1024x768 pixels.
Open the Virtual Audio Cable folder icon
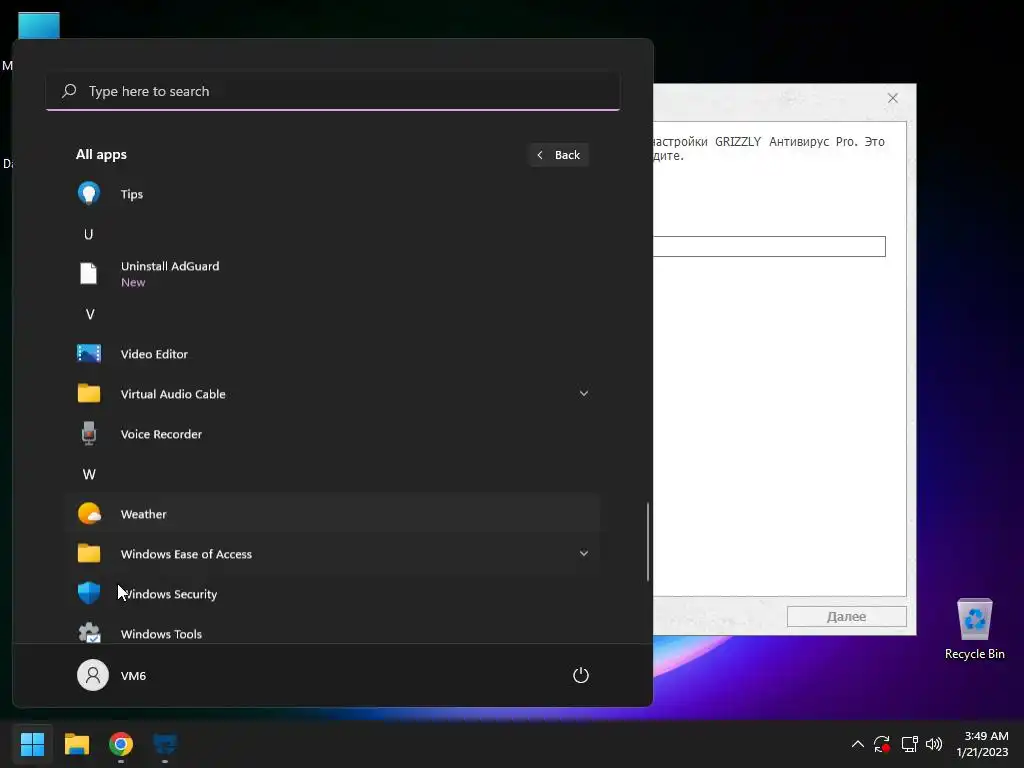89,393
